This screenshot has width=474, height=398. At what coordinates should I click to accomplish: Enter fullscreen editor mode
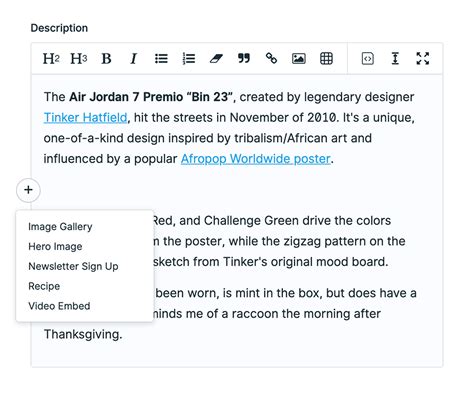click(423, 58)
